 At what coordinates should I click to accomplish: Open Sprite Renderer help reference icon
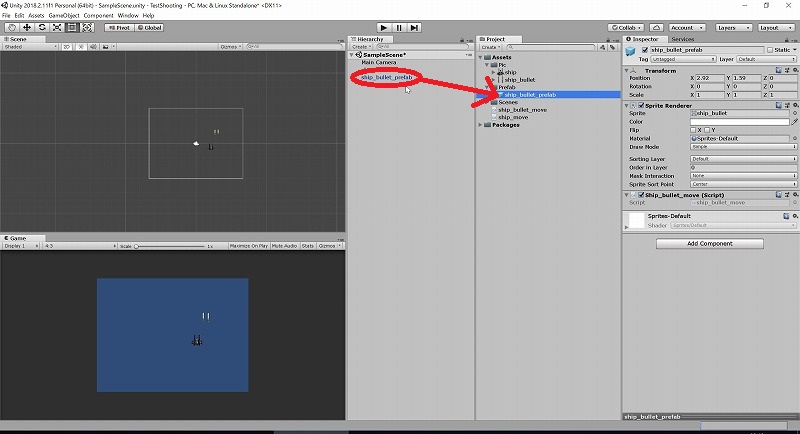779,105
